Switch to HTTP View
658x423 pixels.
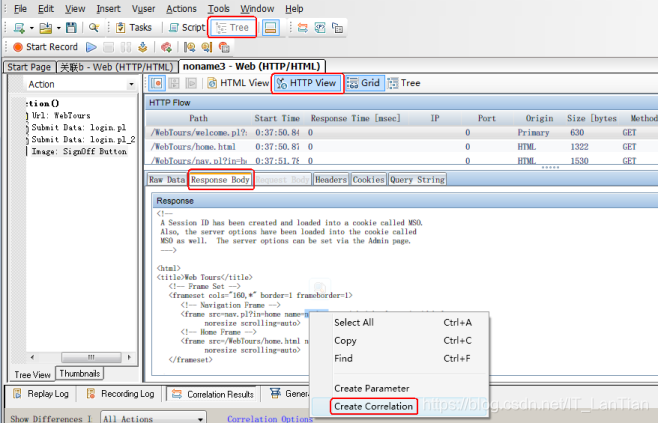(x=307, y=83)
